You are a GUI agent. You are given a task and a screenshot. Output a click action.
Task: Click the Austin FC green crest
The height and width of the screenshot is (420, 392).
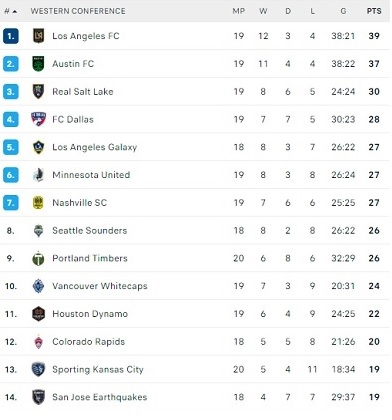tap(38, 64)
